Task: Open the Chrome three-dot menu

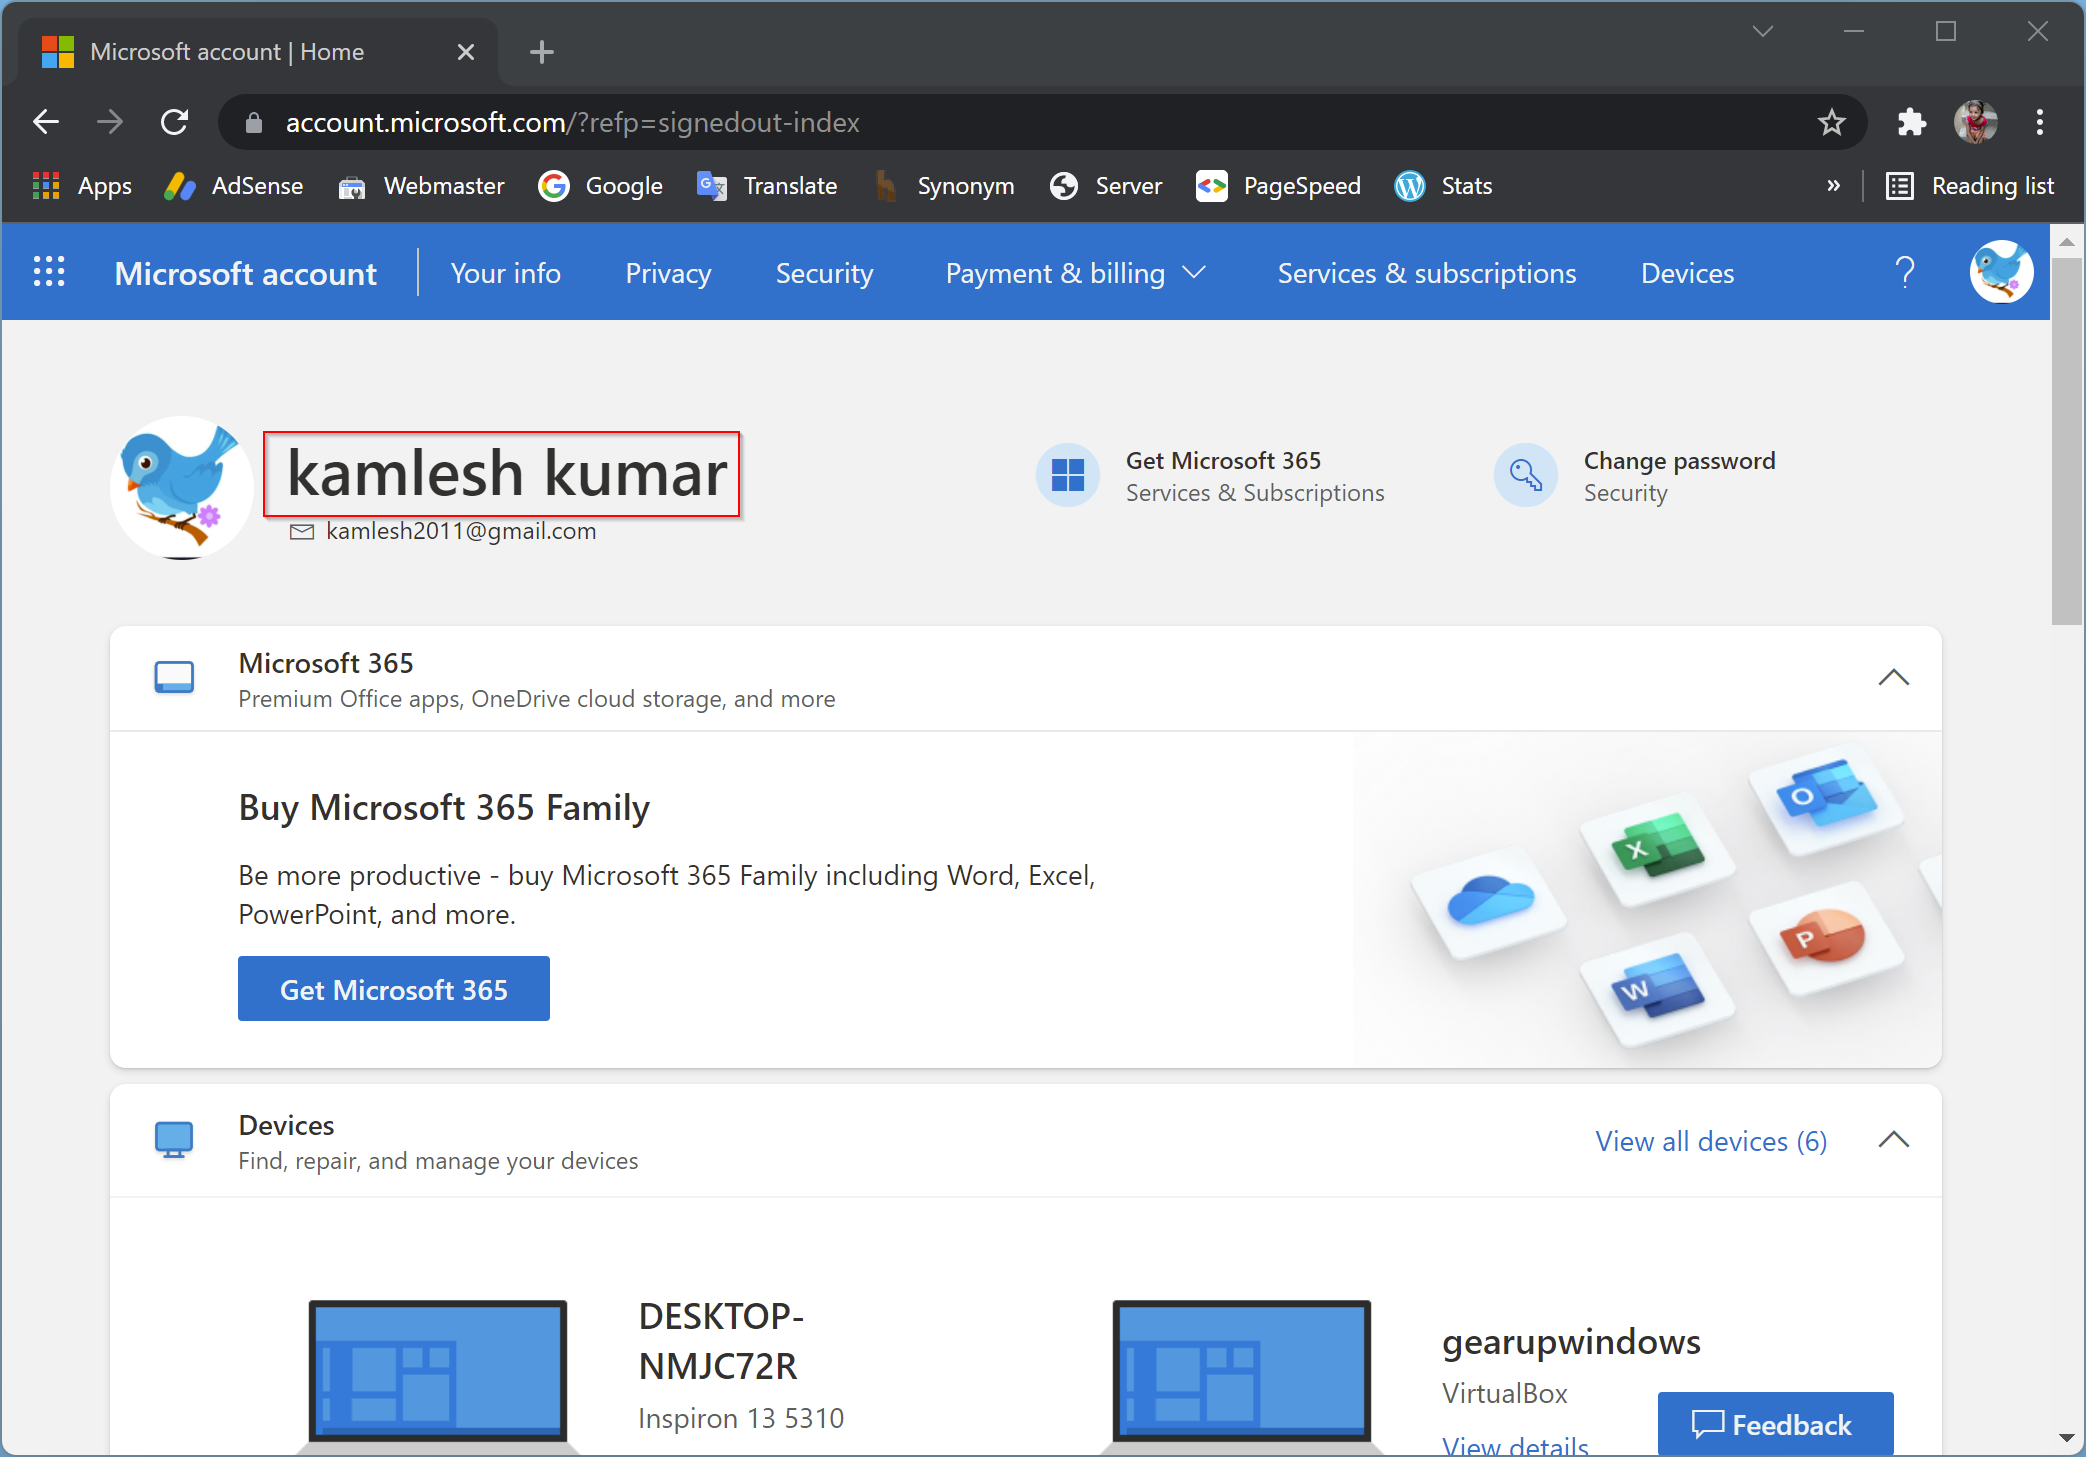Action: pyautogui.click(x=2039, y=122)
